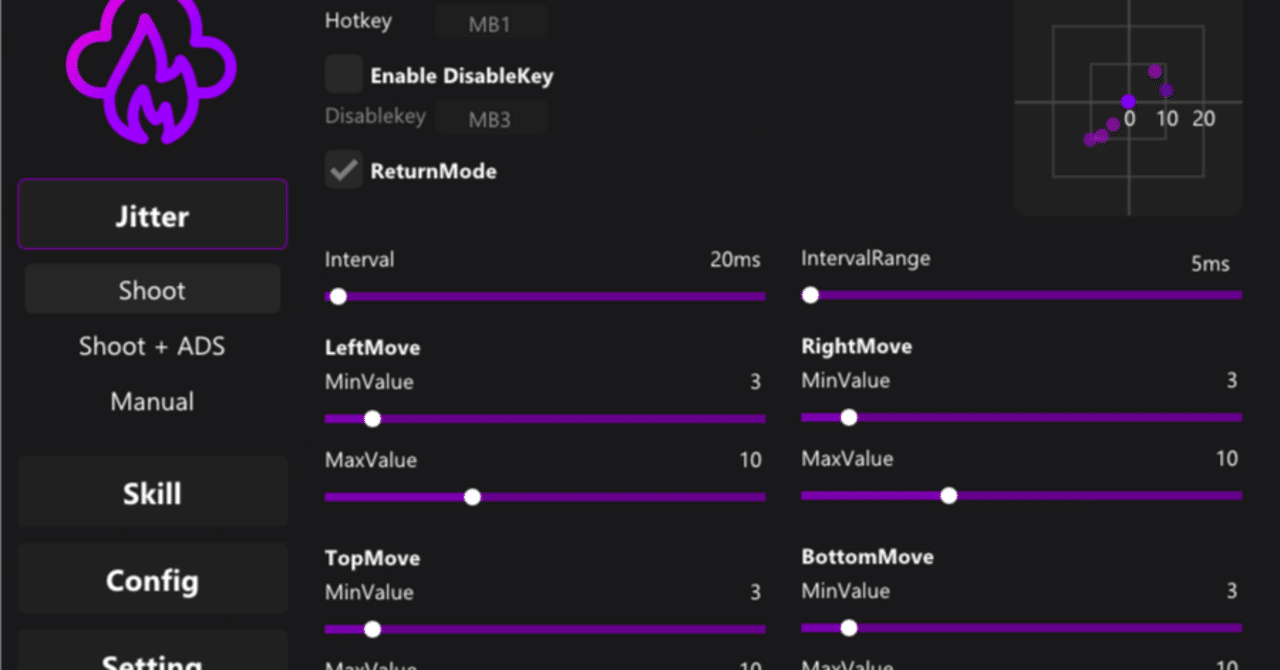Enable the DisableKey checkbox
This screenshot has width=1280, height=670.
point(344,75)
